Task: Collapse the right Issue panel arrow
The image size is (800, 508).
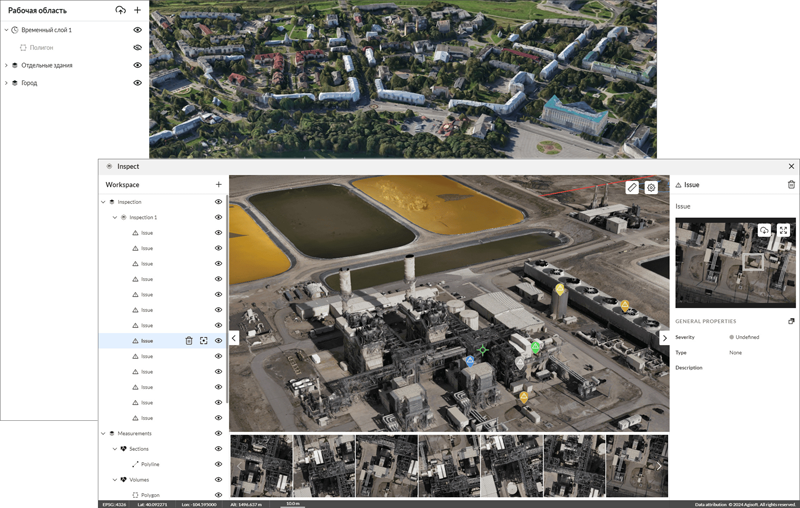Action: point(664,338)
